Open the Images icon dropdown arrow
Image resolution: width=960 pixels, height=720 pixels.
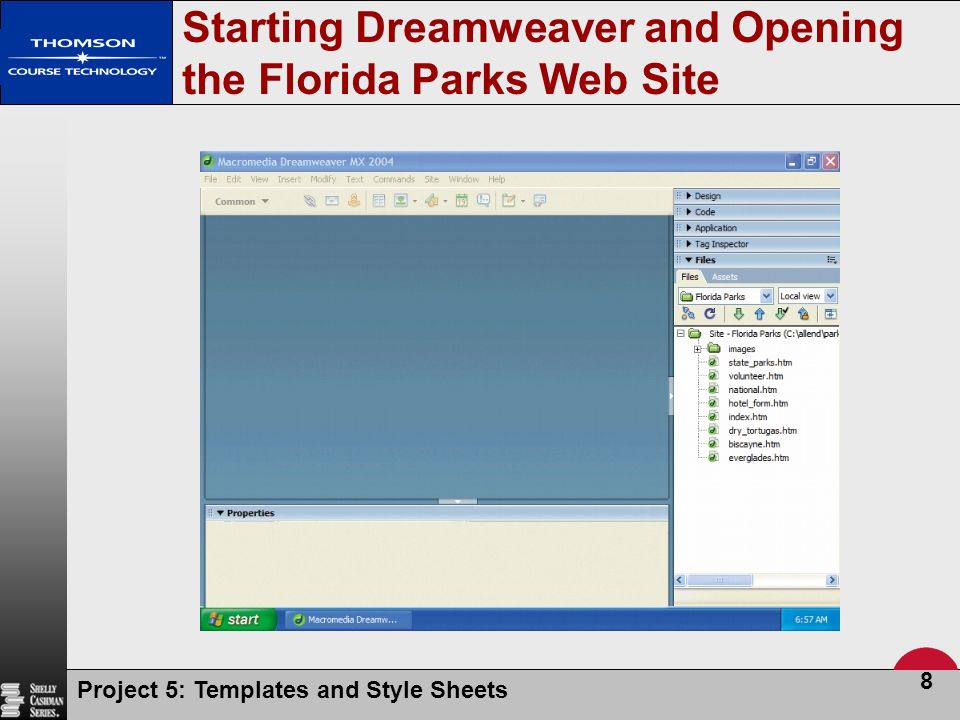click(415, 201)
